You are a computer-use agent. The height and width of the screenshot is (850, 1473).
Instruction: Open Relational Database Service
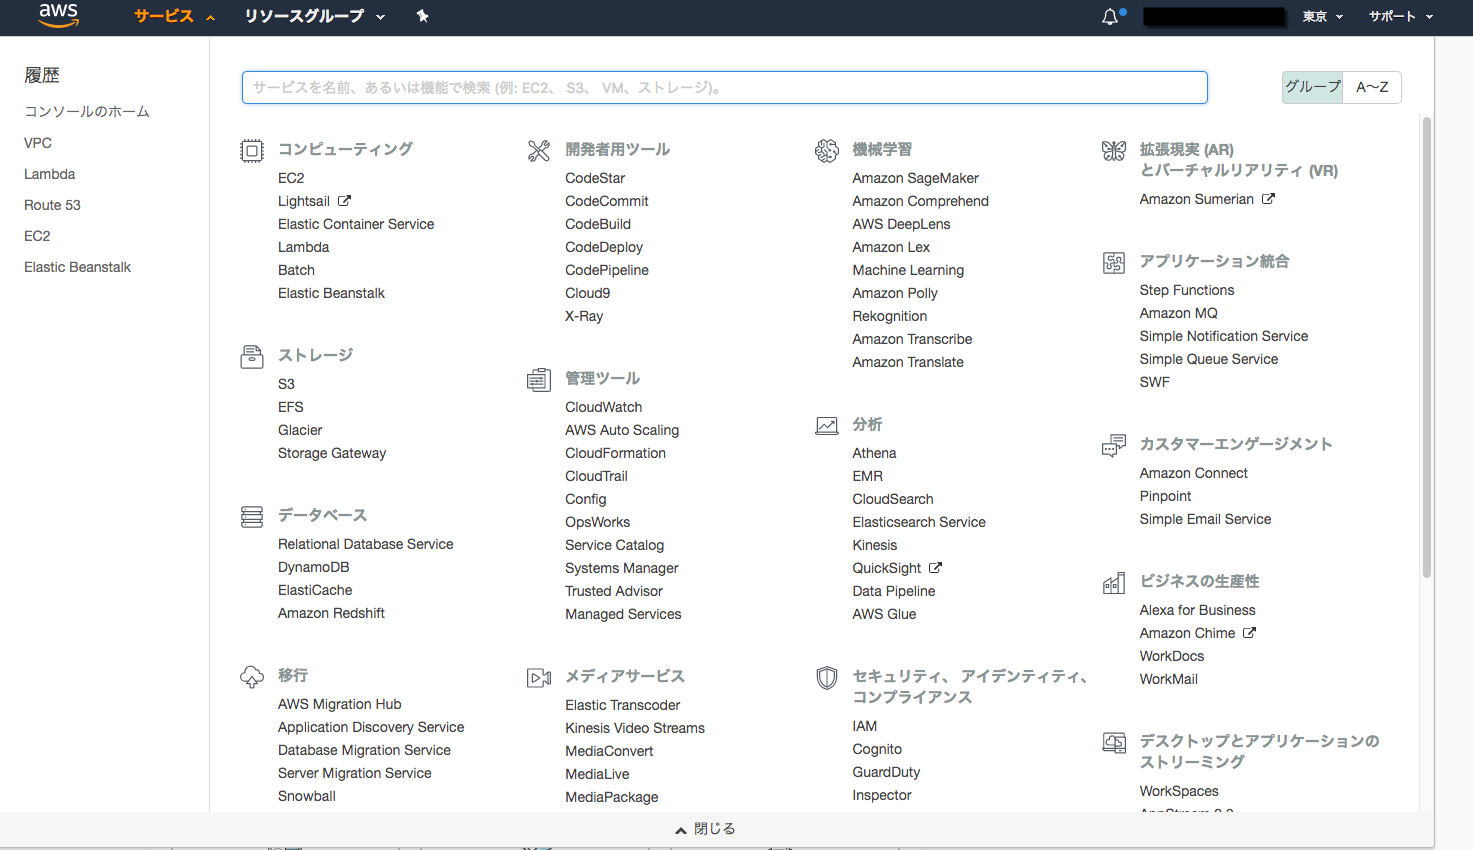[366, 544]
